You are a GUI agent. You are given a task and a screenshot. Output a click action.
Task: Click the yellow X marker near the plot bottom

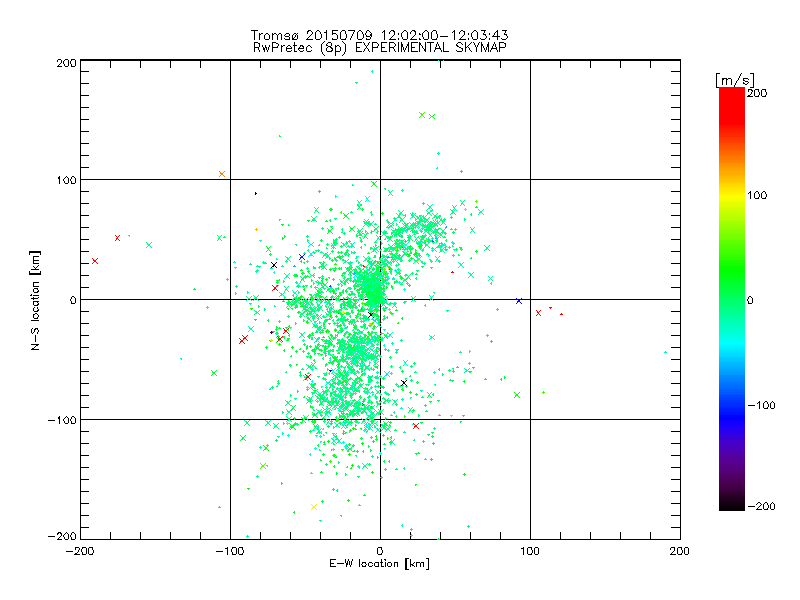[314, 507]
